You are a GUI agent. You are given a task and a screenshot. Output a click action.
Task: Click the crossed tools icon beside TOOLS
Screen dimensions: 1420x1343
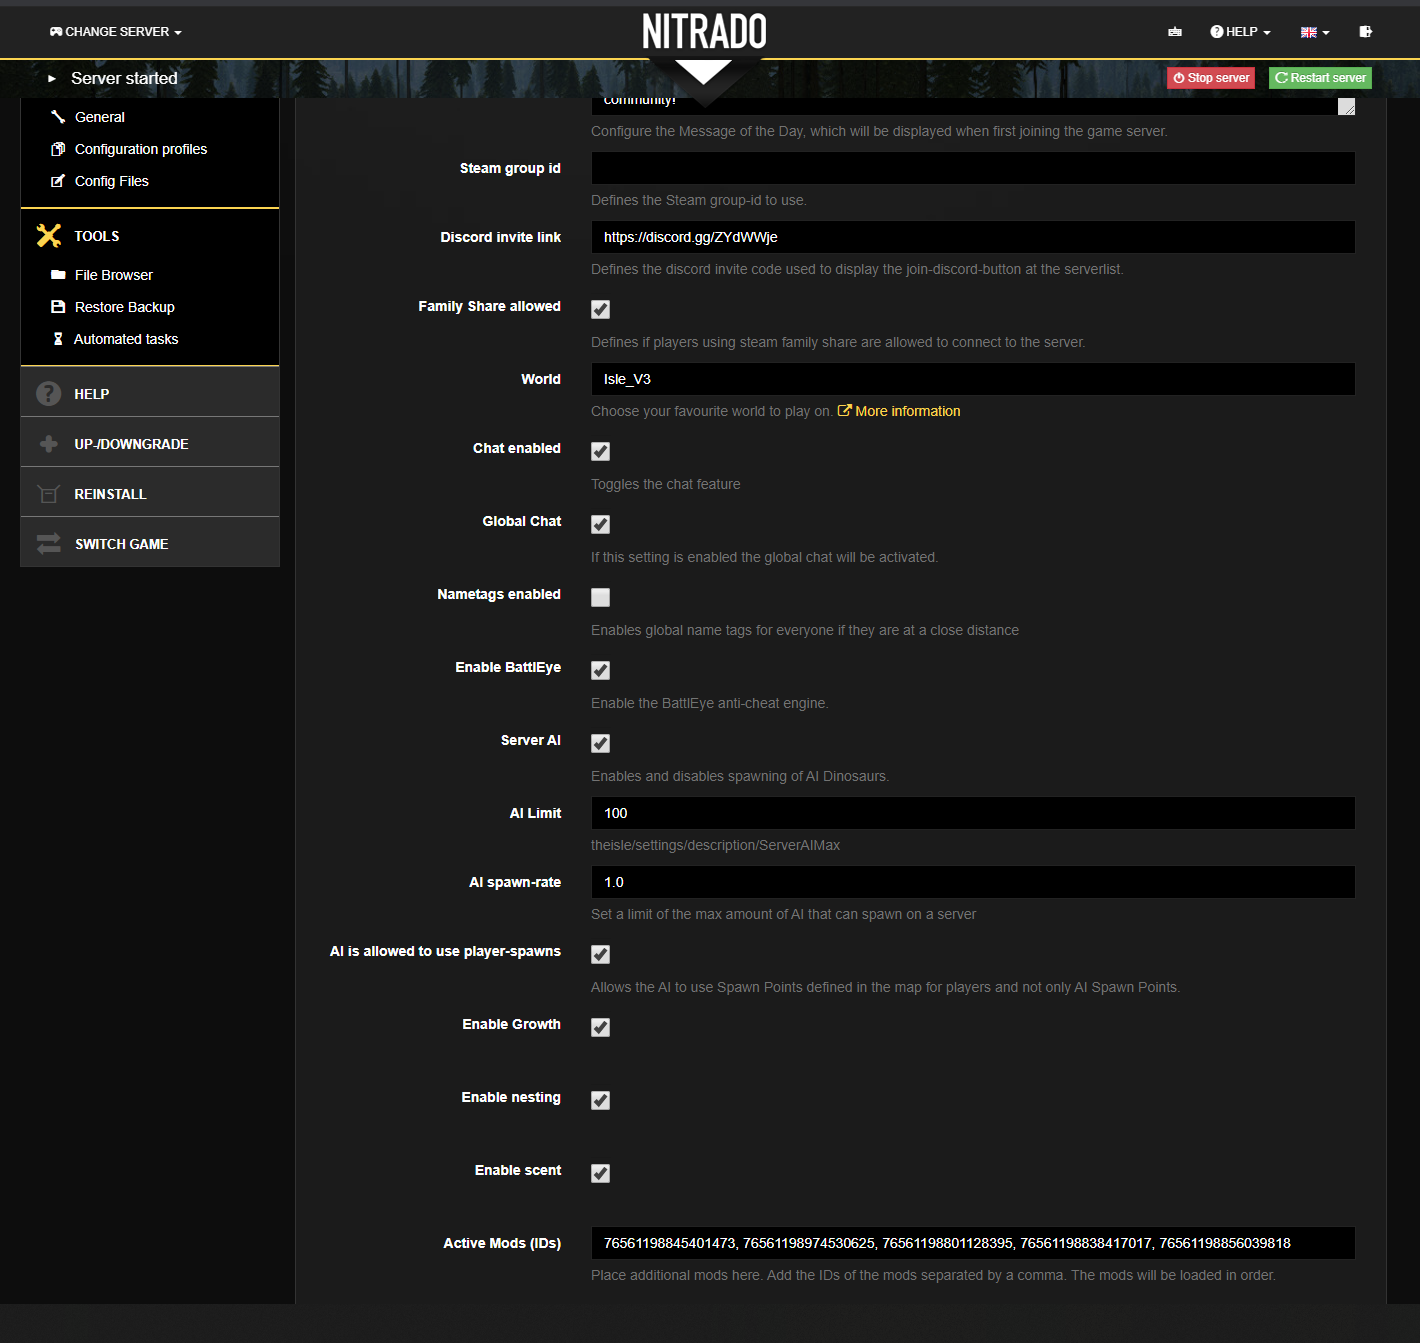(49, 236)
